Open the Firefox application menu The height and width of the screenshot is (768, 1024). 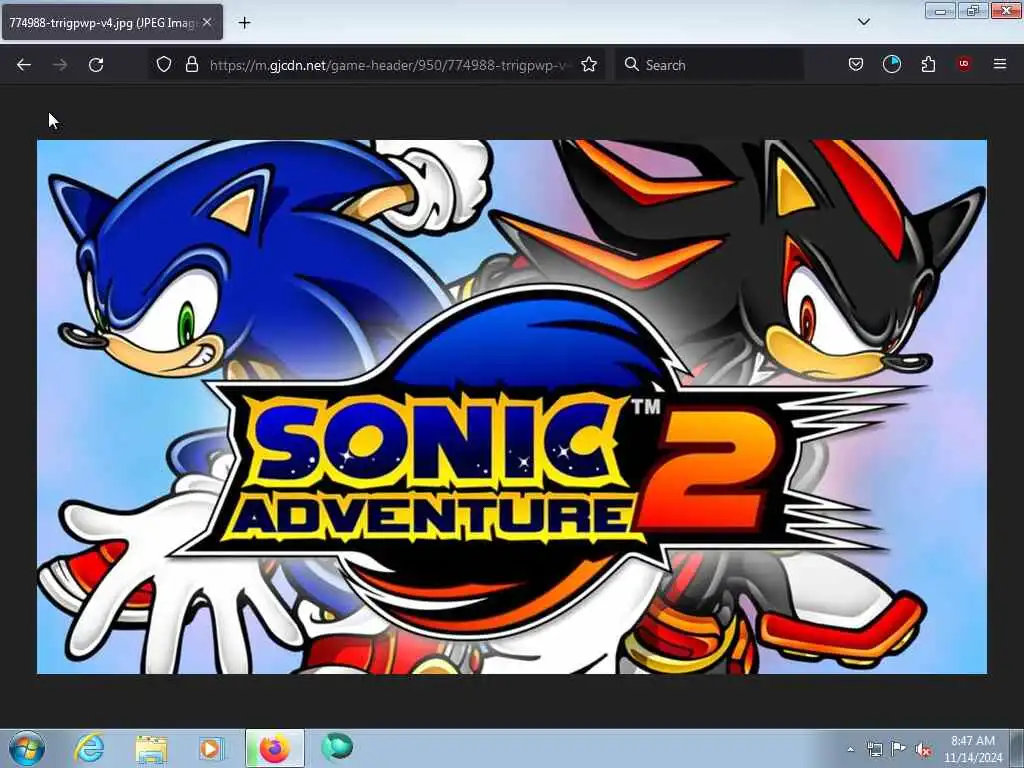[1000, 64]
